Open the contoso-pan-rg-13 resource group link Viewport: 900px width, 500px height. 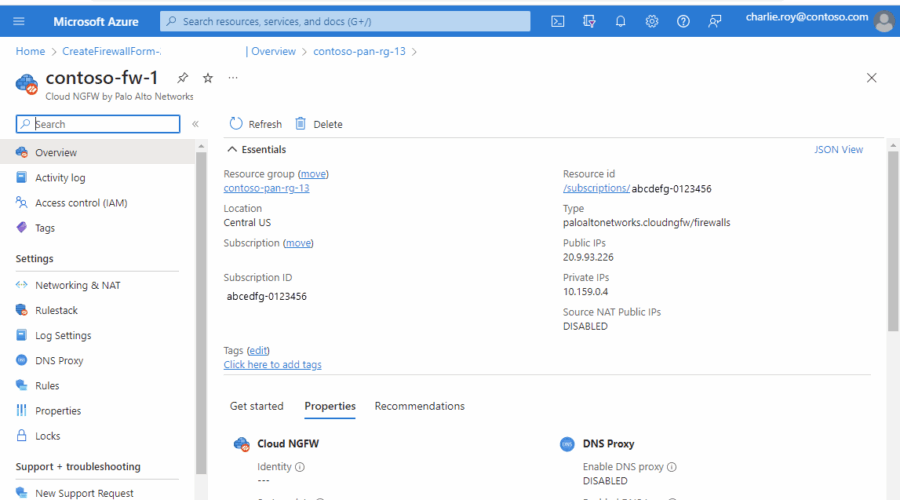pos(266,188)
